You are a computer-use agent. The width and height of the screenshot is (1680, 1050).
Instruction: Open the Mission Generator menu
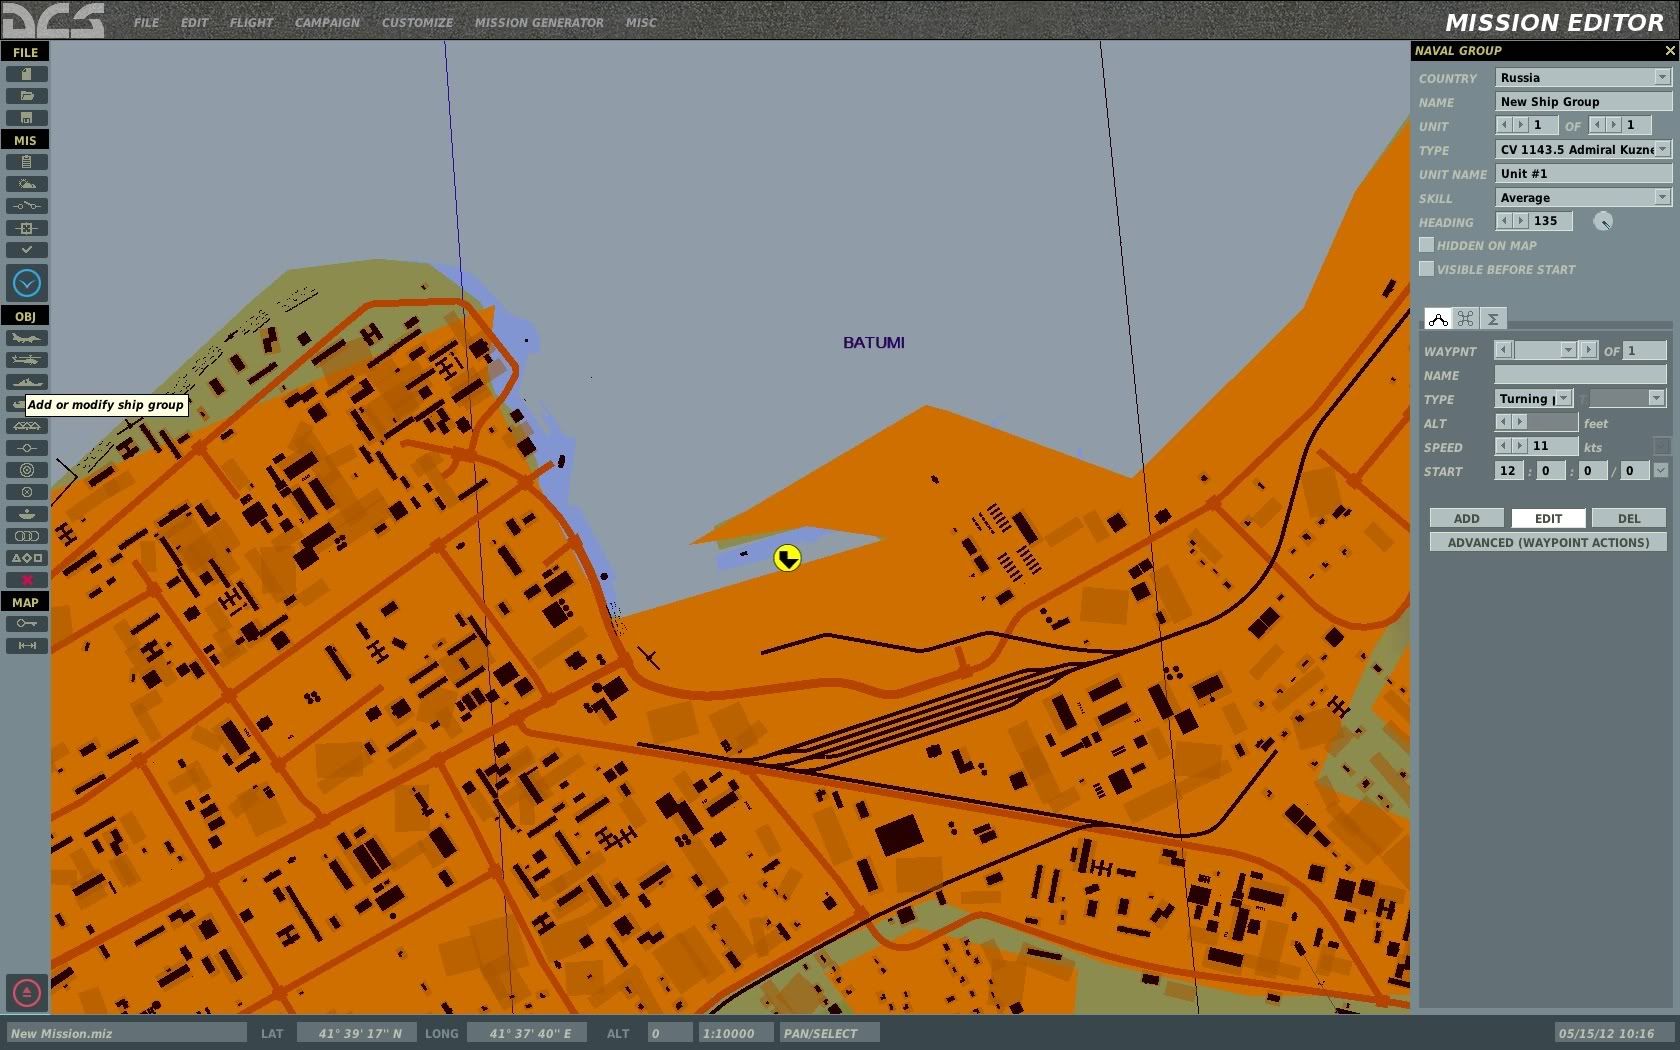(538, 22)
